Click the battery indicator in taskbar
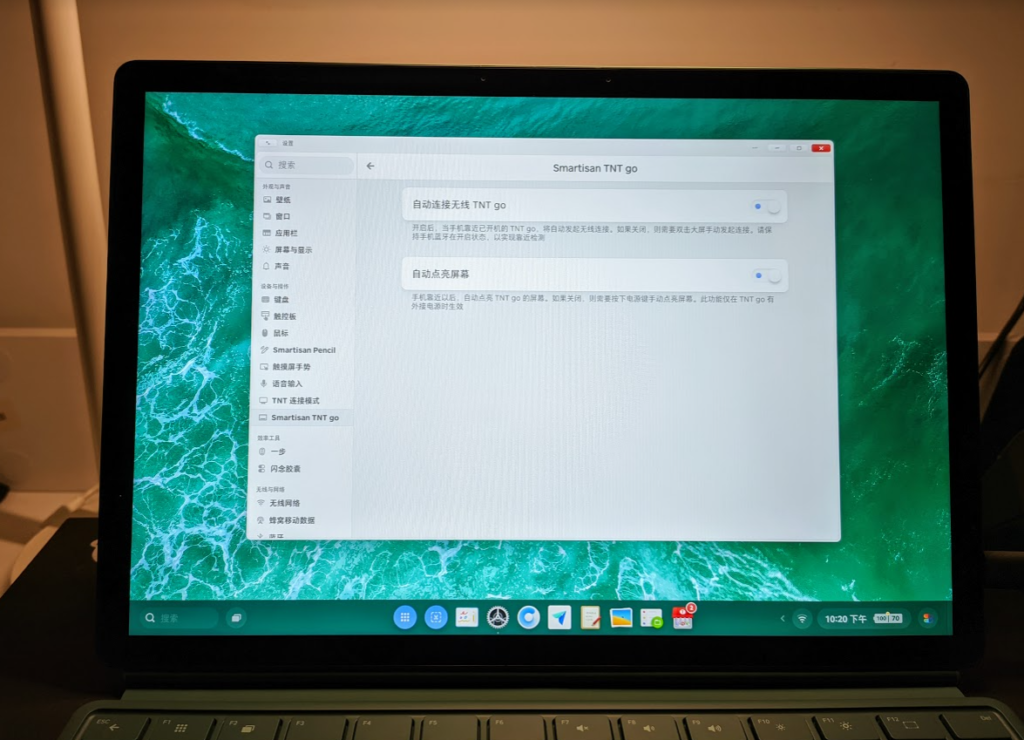The image size is (1024, 740). (888, 619)
